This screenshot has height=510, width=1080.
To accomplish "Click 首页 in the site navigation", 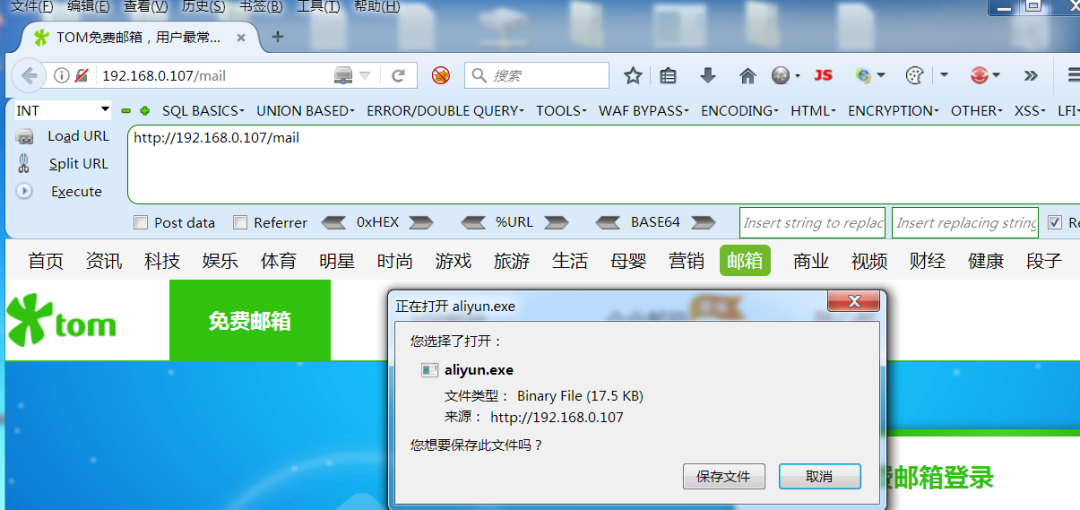I will coord(45,261).
